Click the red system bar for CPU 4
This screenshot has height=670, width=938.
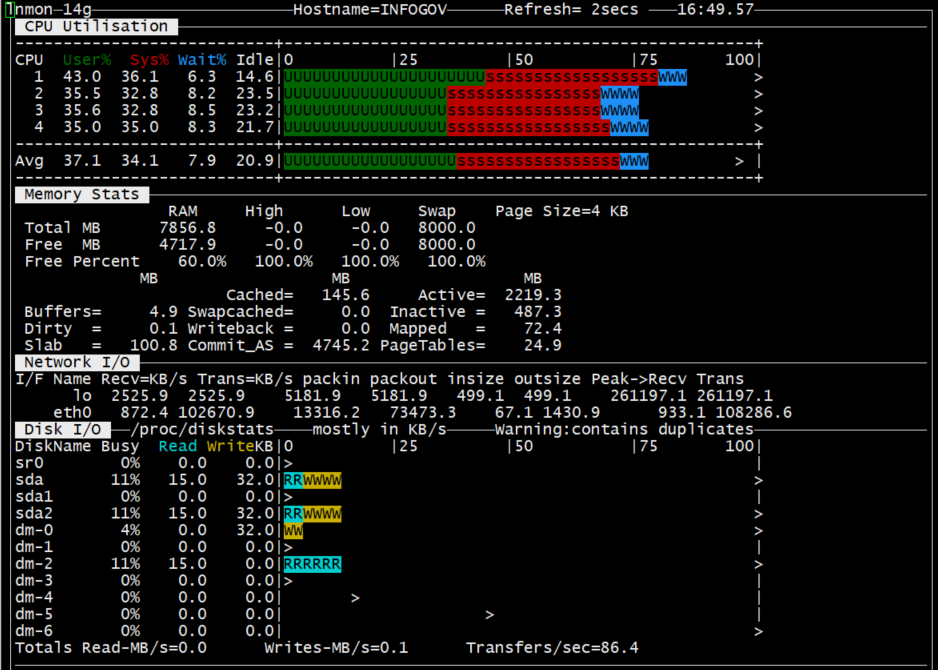[x=529, y=127]
